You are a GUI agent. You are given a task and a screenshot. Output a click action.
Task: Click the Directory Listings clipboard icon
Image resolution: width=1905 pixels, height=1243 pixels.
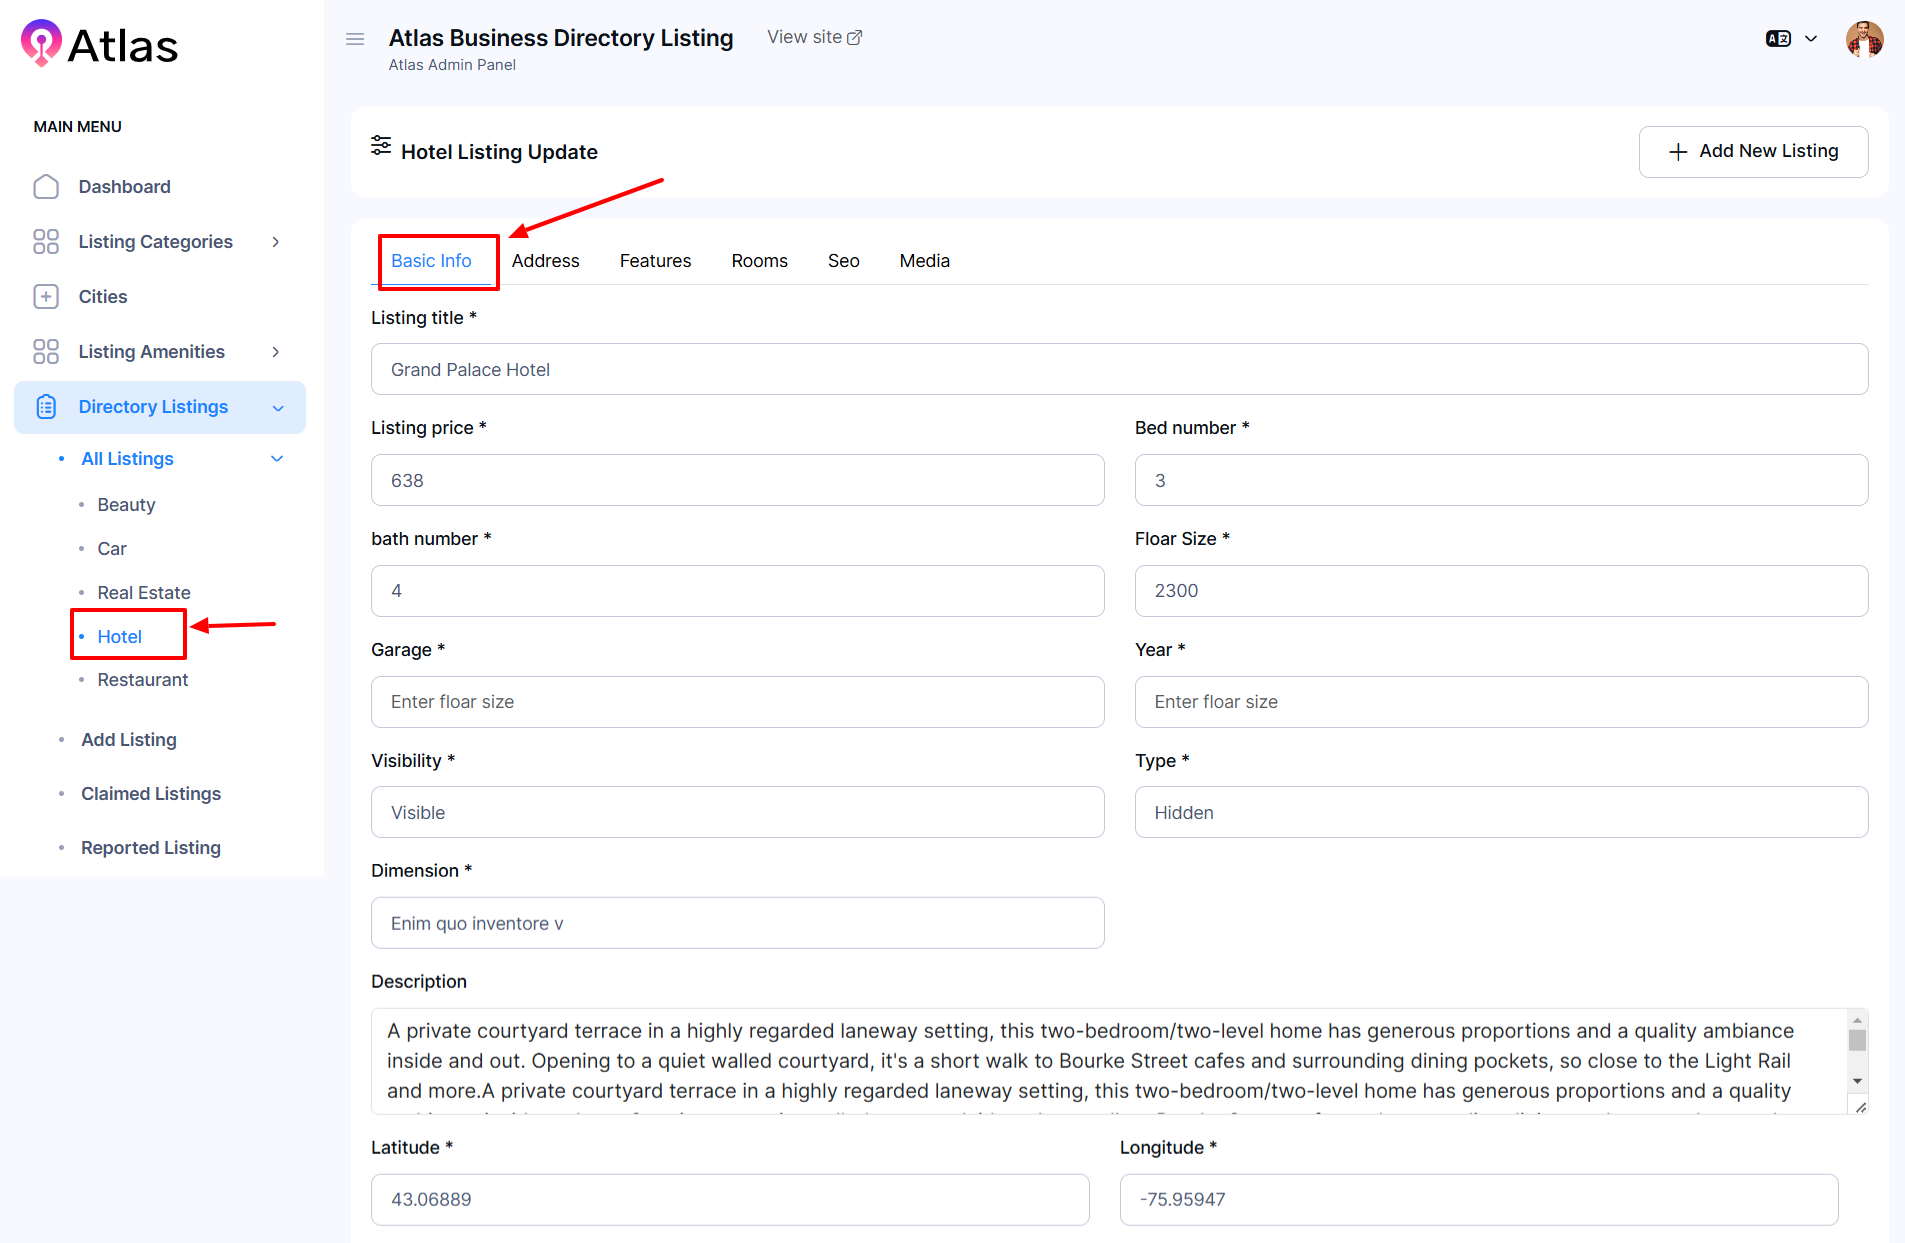tap(46, 407)
